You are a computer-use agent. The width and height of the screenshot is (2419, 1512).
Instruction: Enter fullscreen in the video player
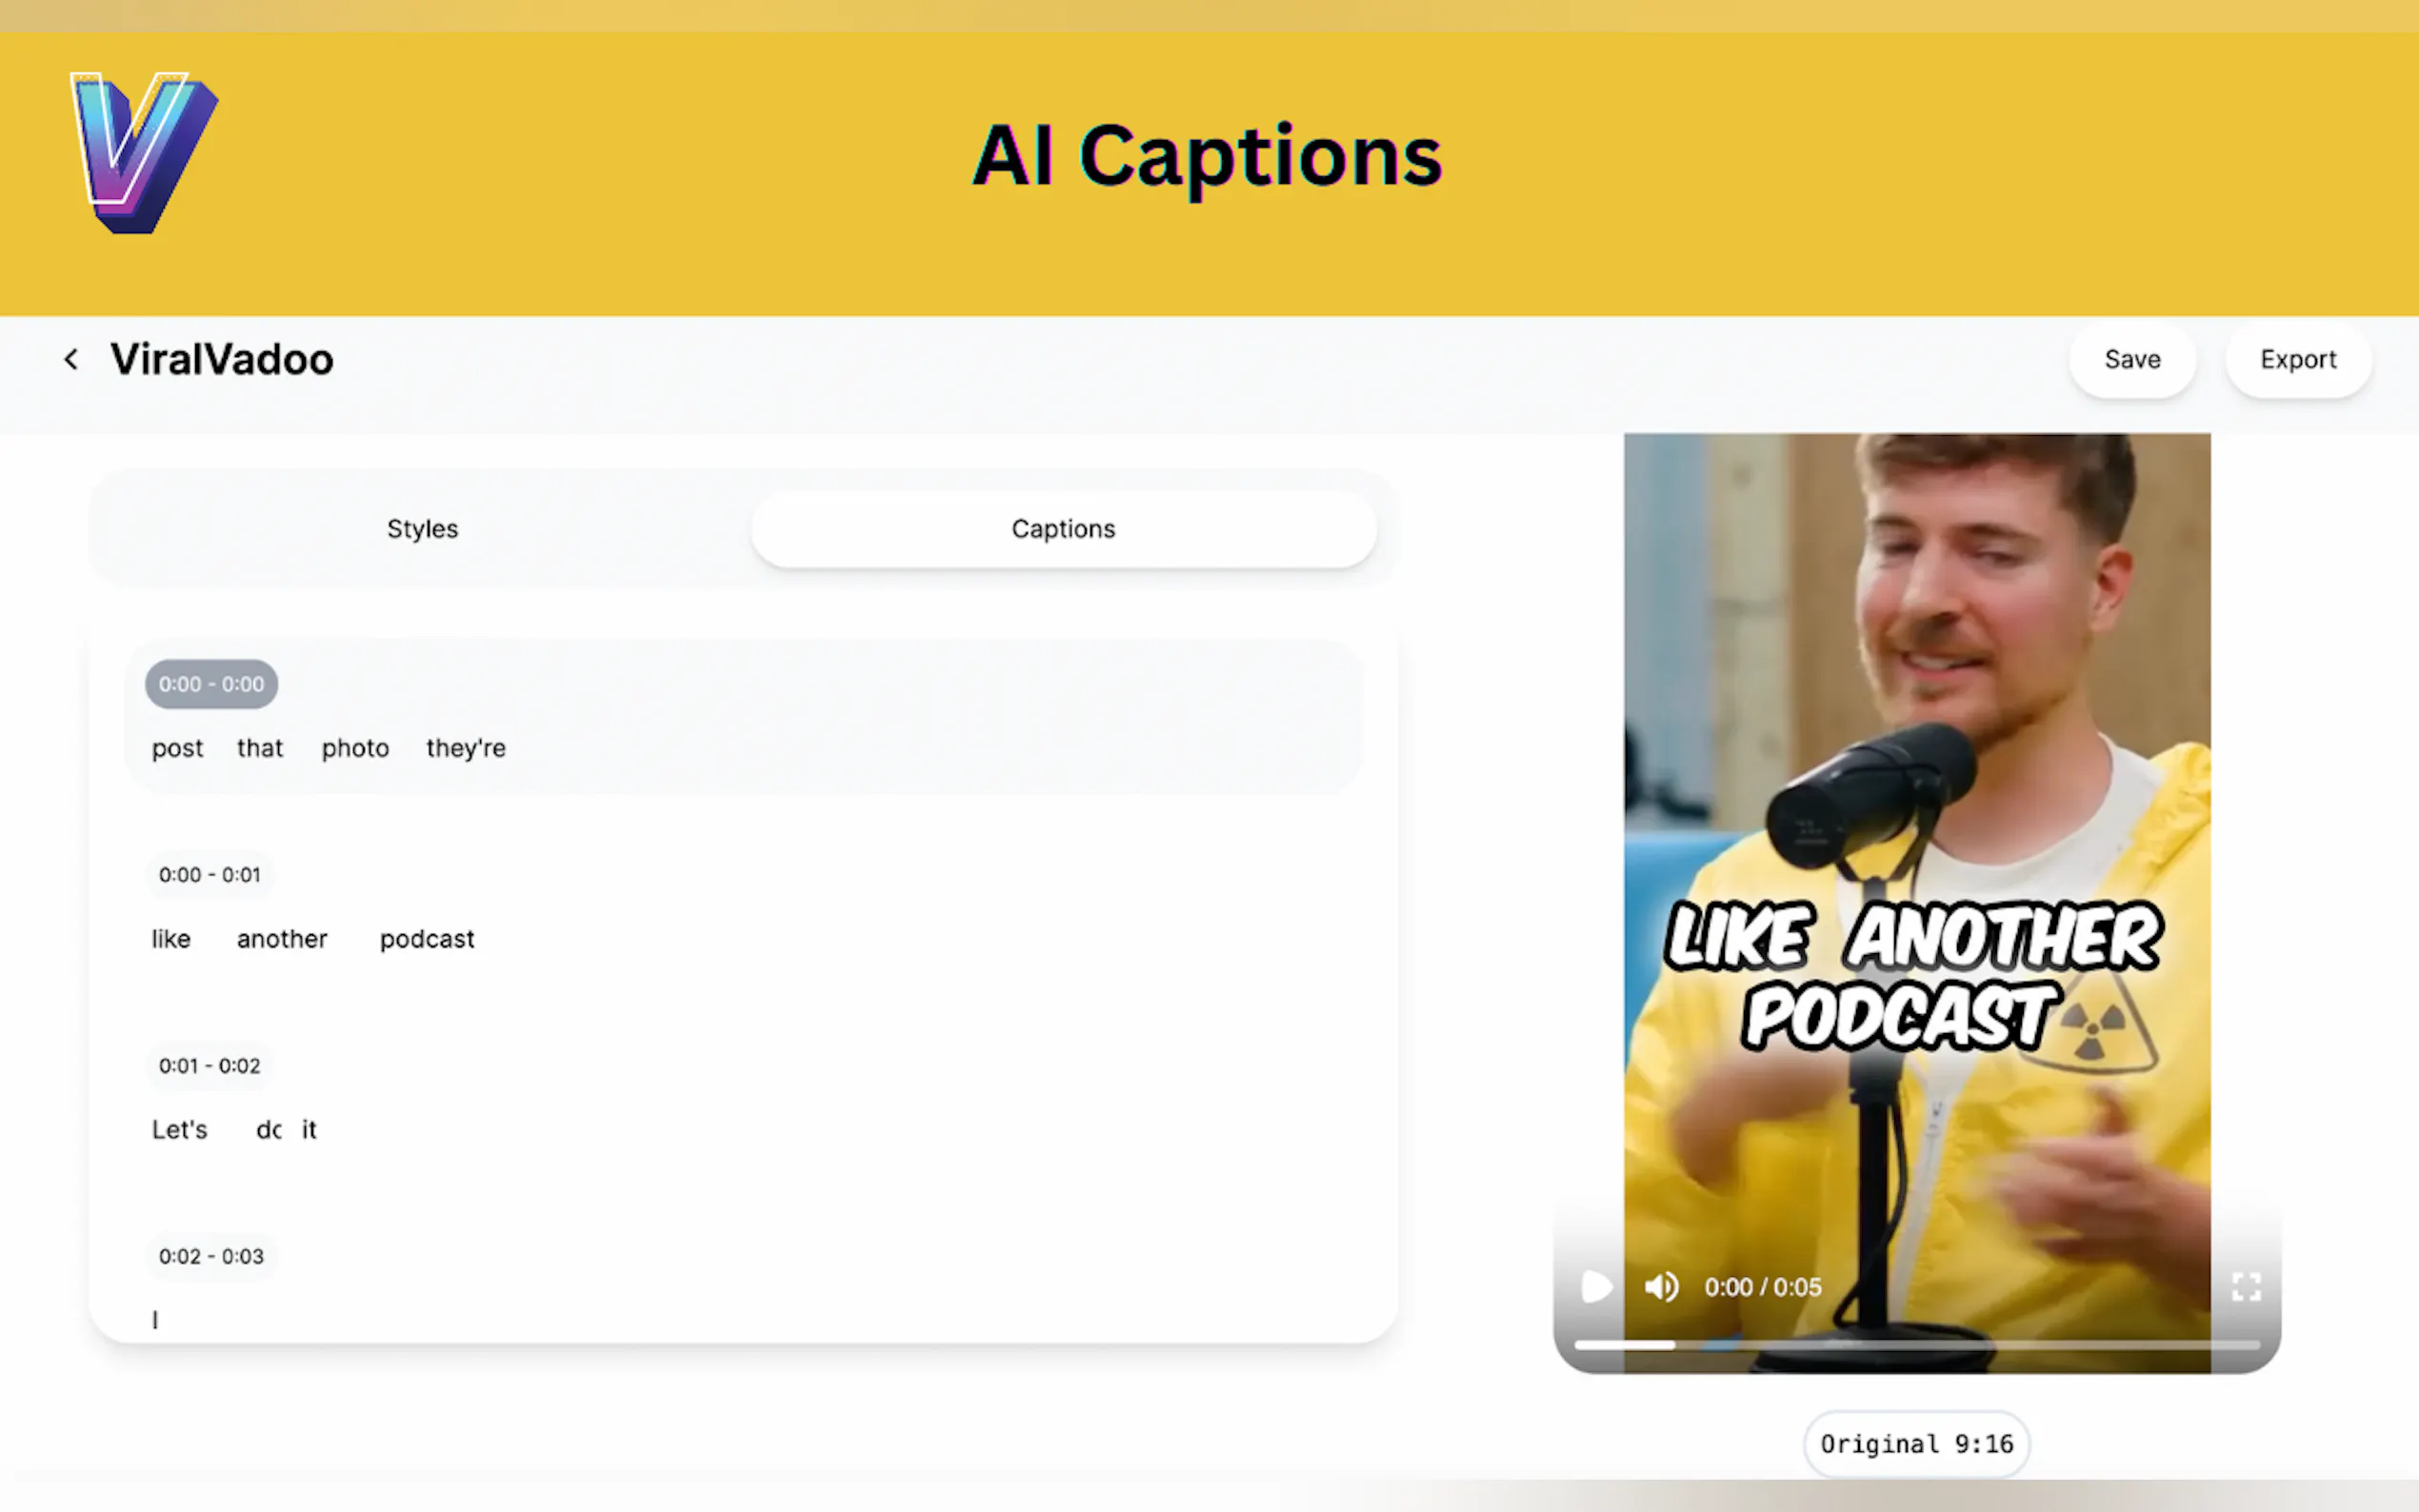(x=2245, y=1287)
